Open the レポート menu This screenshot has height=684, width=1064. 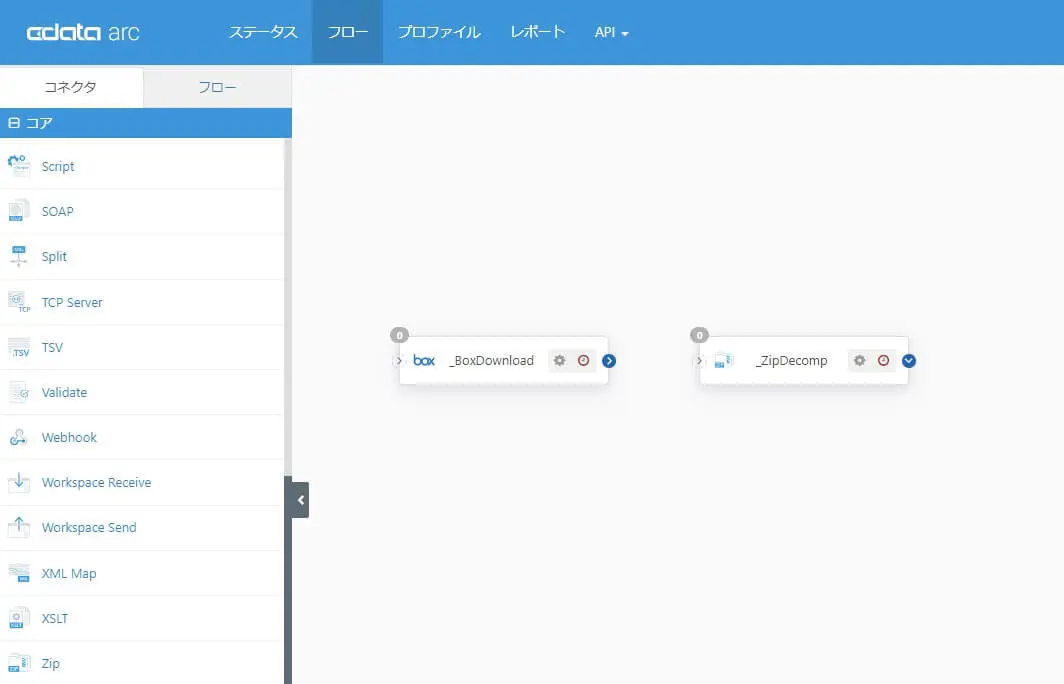coord(537,32)
